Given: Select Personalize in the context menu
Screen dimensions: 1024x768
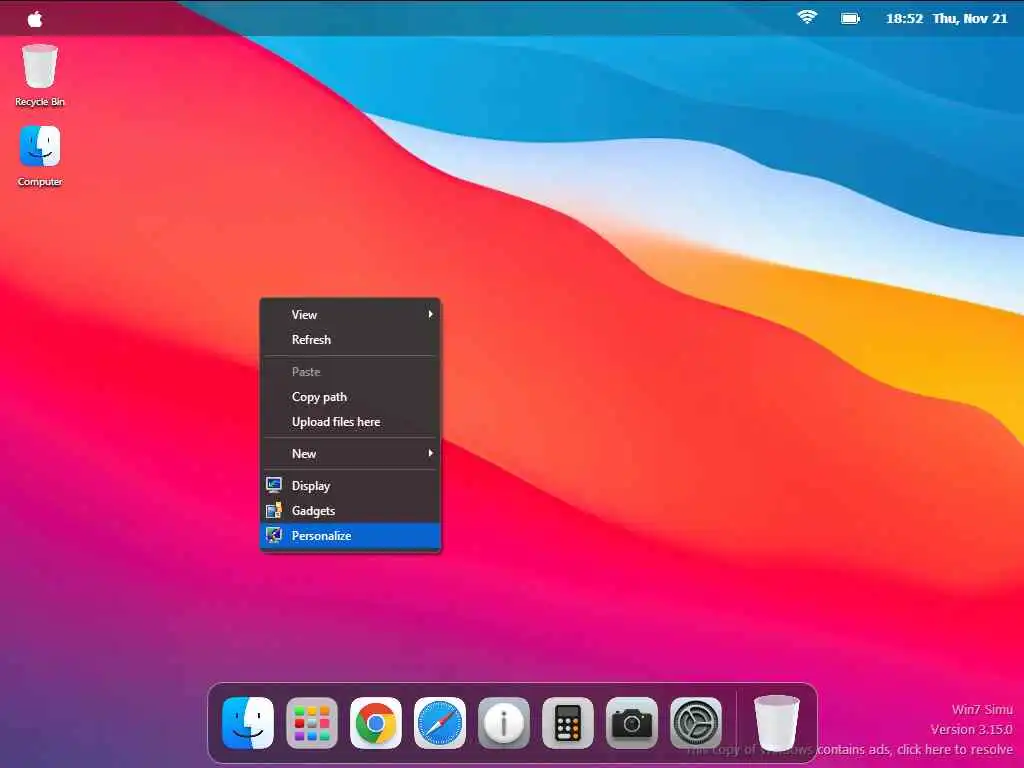Looking at the screenshot, I should tap(351, 536).
